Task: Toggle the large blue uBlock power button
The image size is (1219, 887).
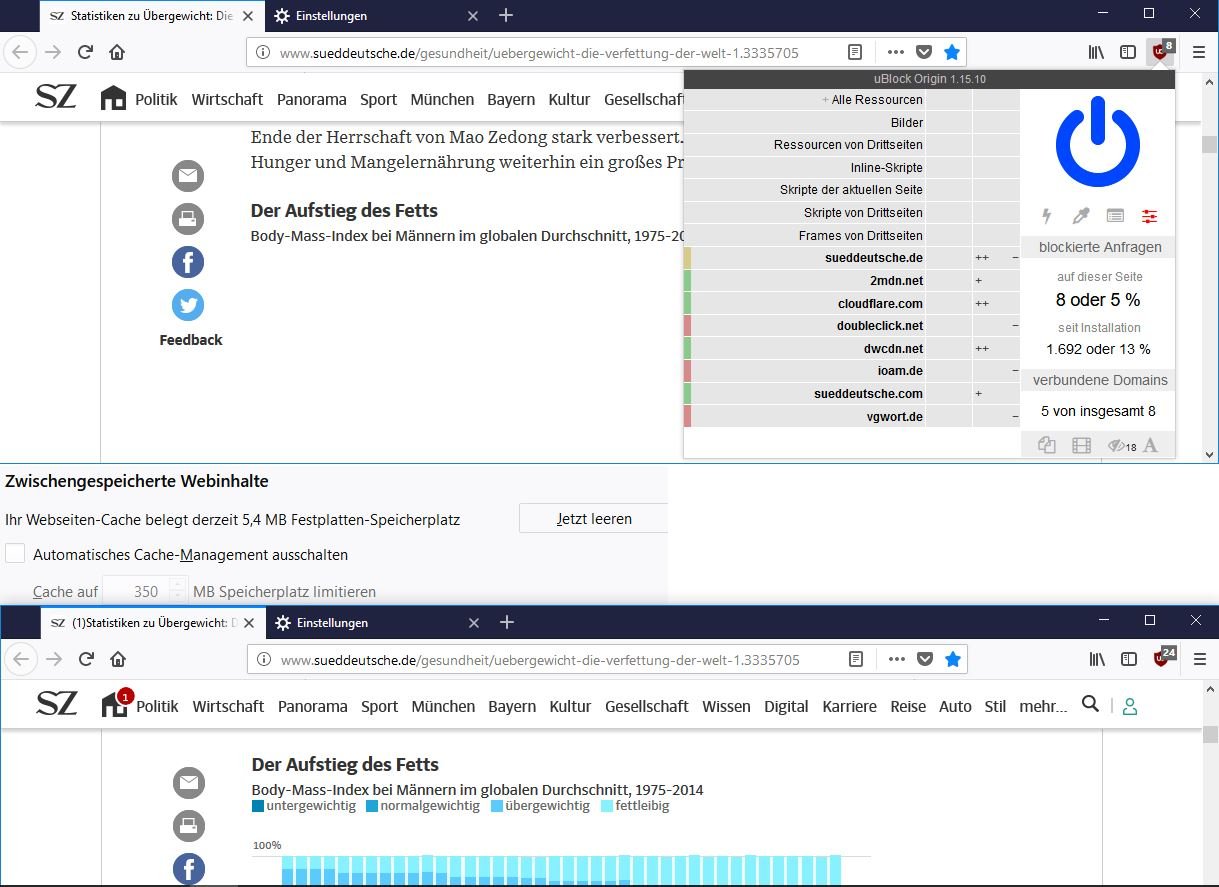Action: click(x=1098, y=143)
